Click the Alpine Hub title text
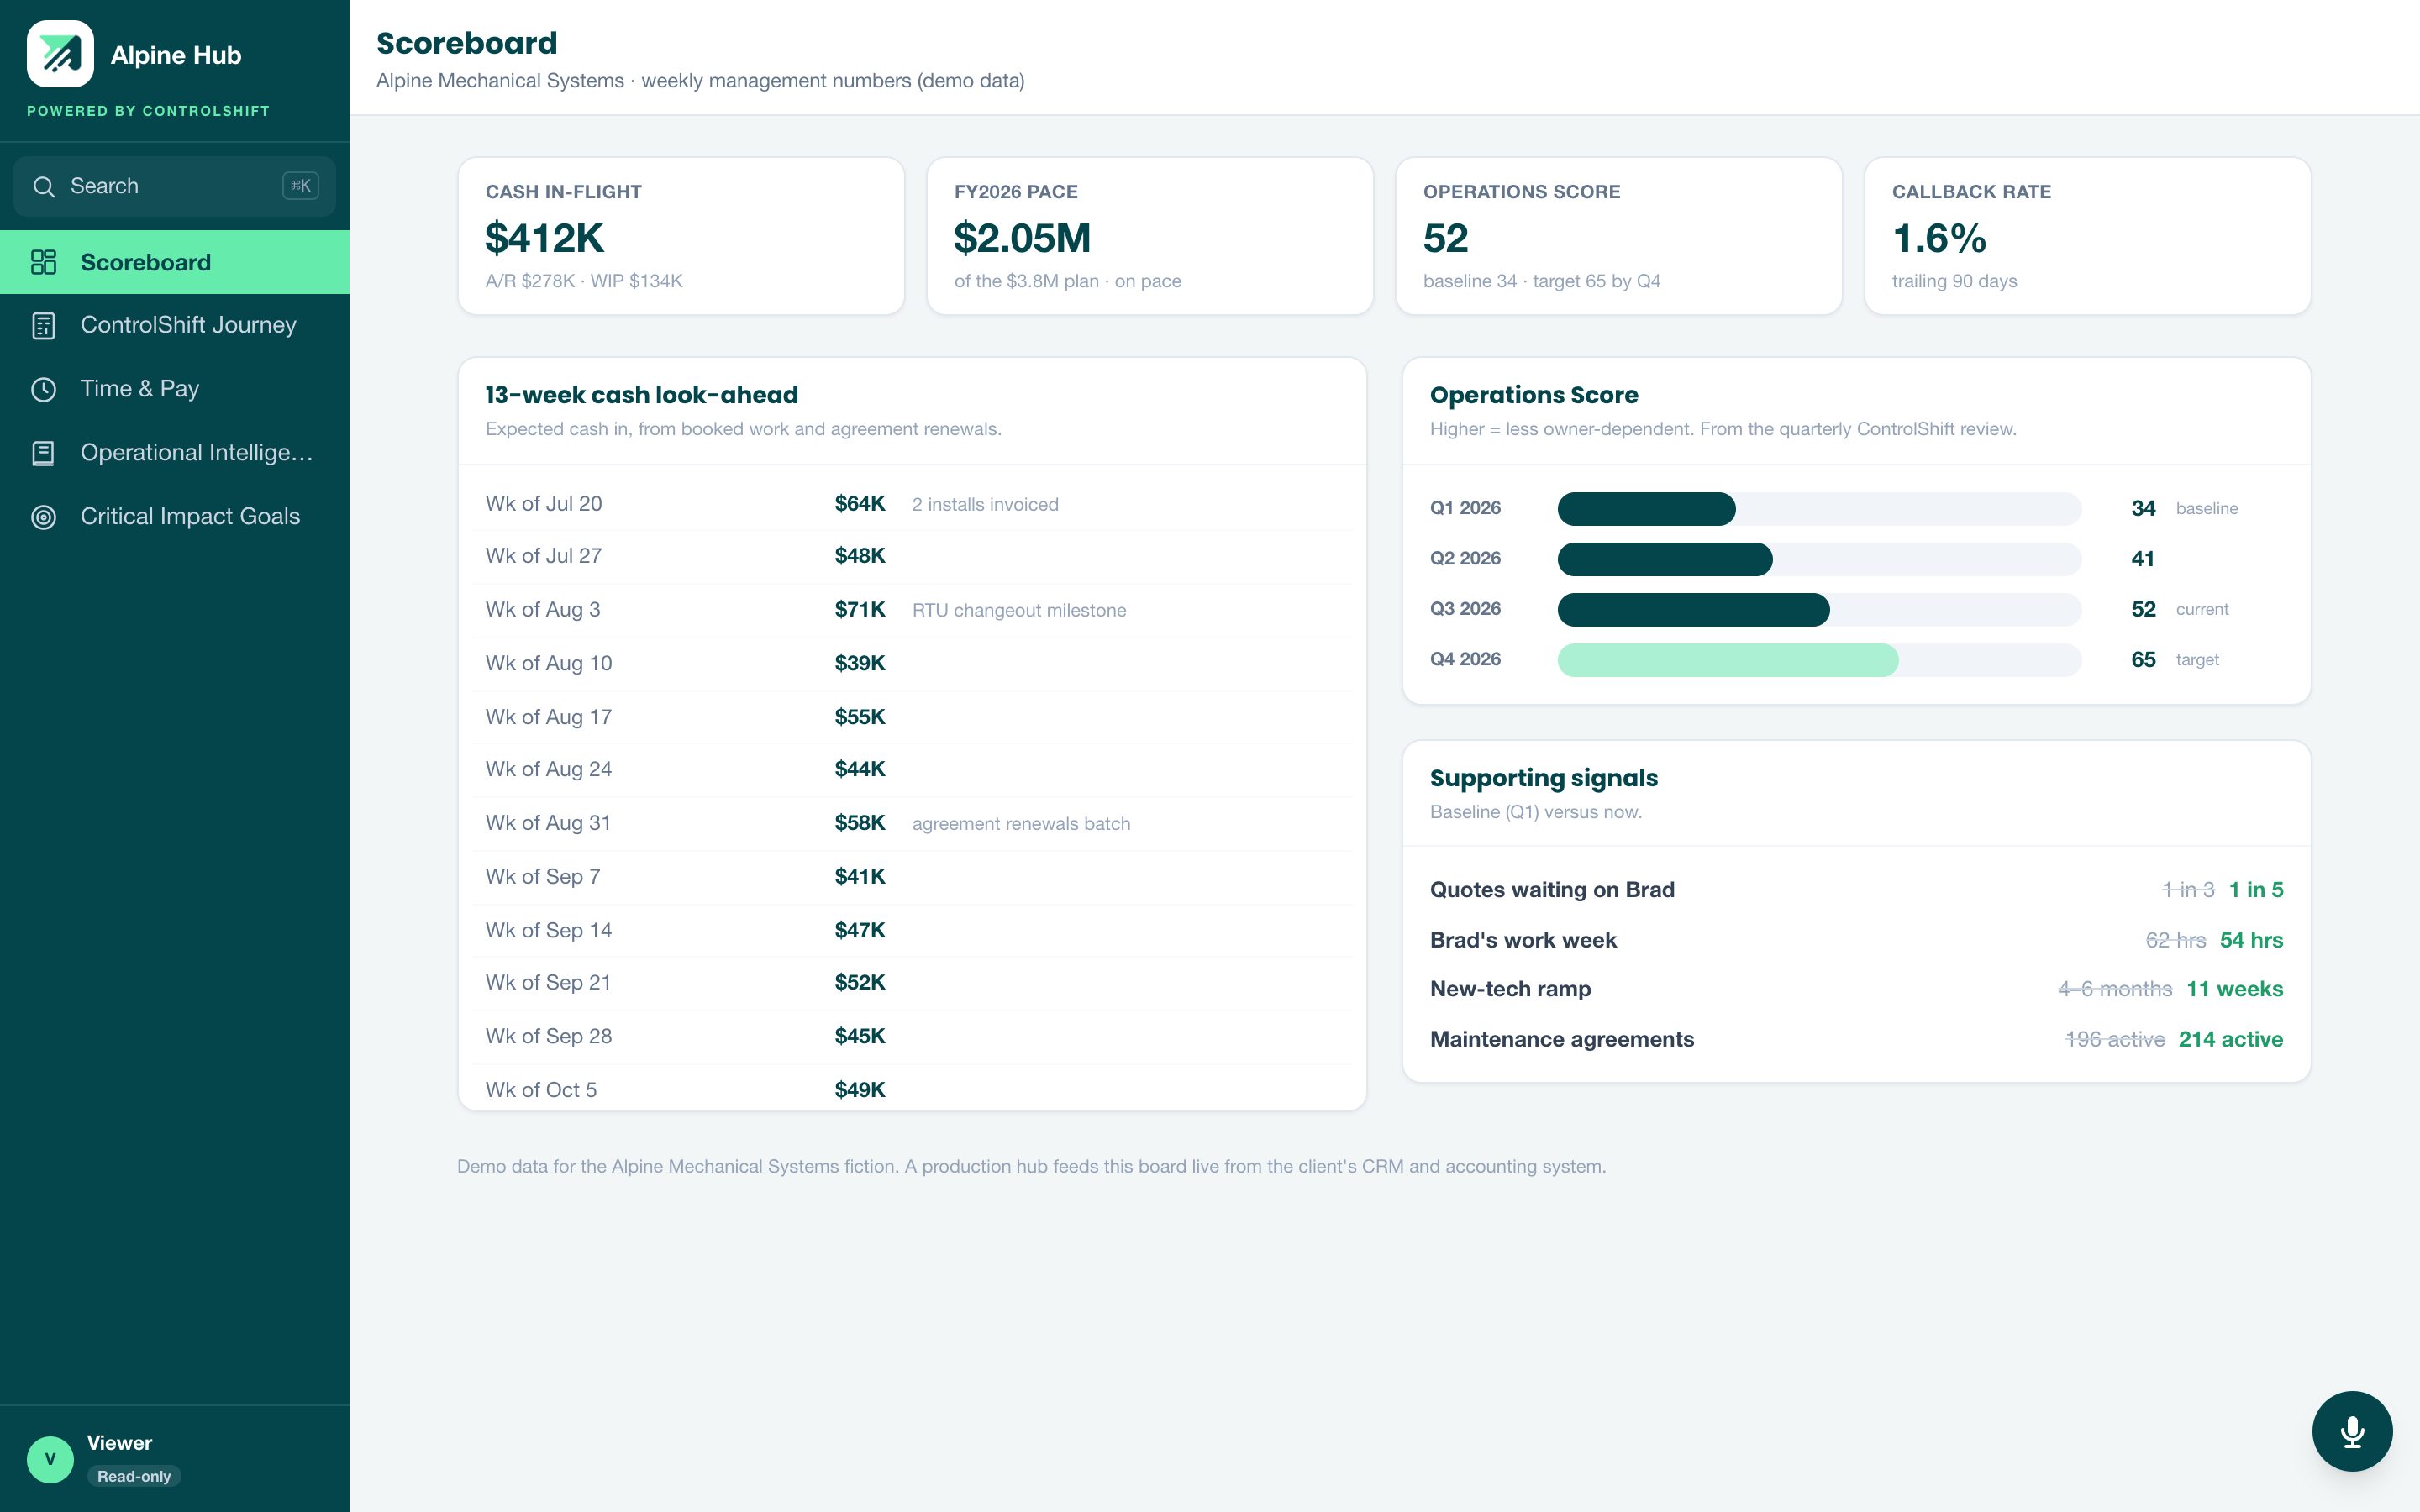 pyautogui.click(x=176, y=55)
